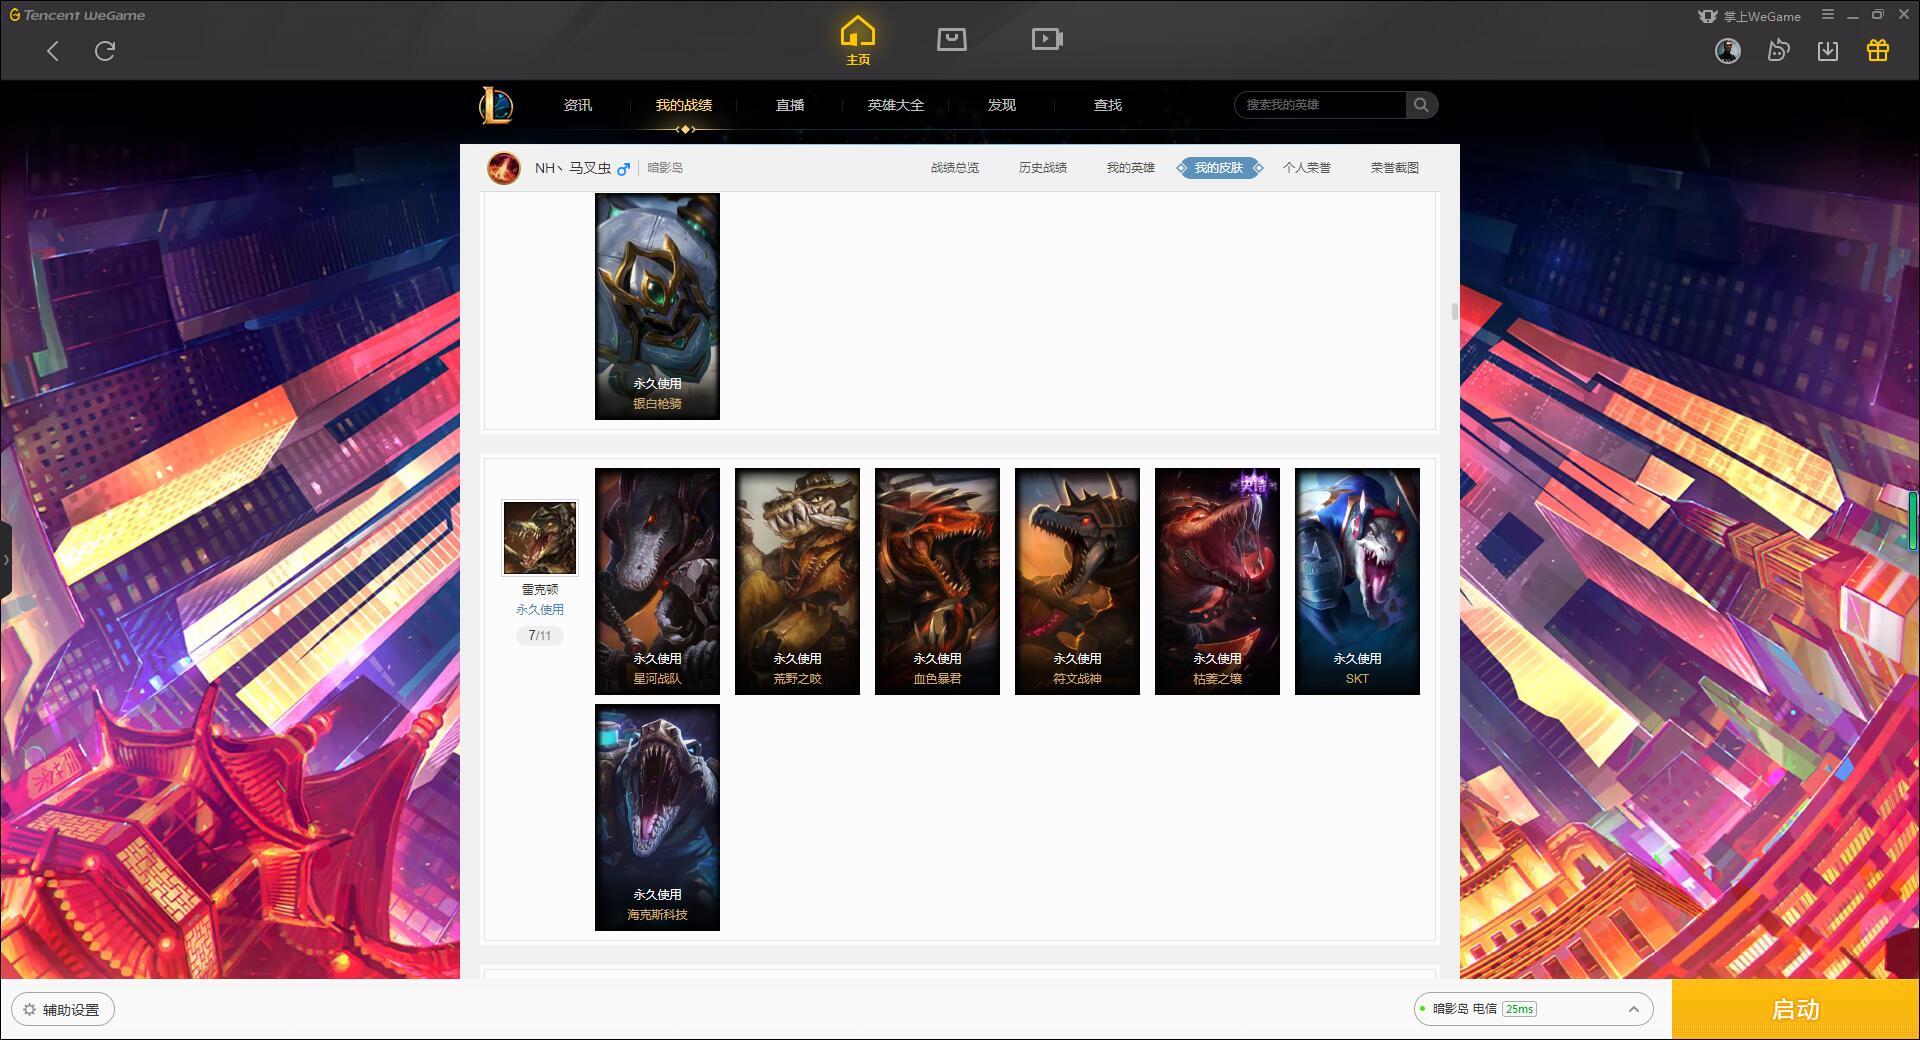Open the store bag icon

click(x=952, y=39)
